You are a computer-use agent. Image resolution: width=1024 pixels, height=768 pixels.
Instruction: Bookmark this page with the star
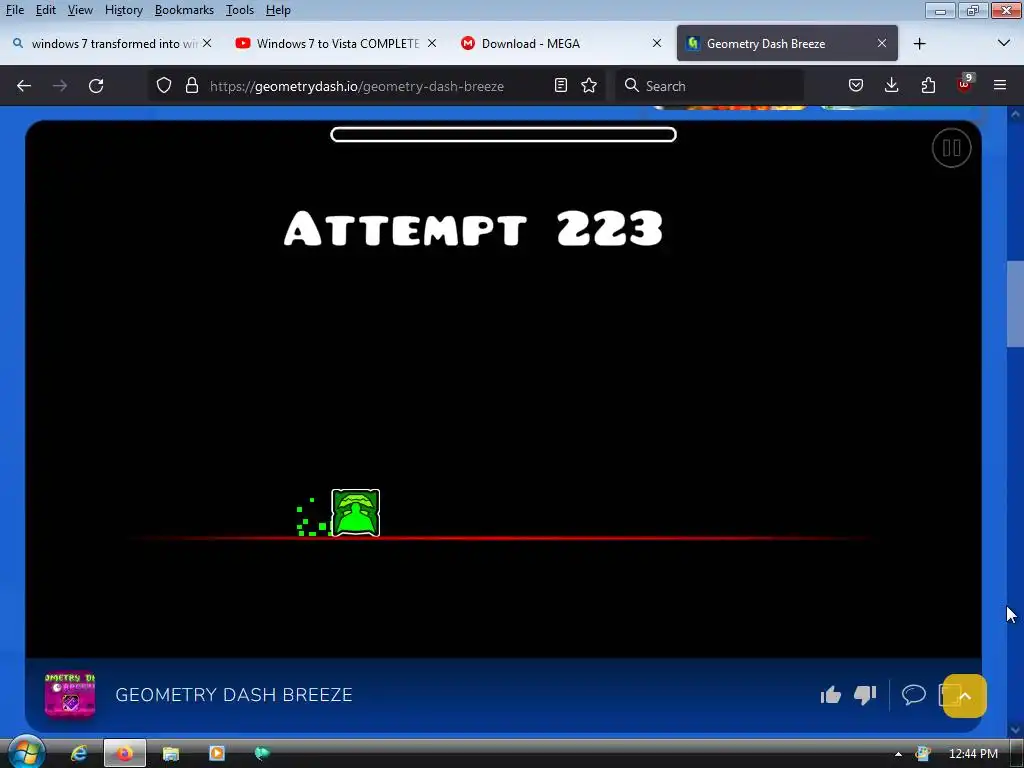(x=589, y=86)
